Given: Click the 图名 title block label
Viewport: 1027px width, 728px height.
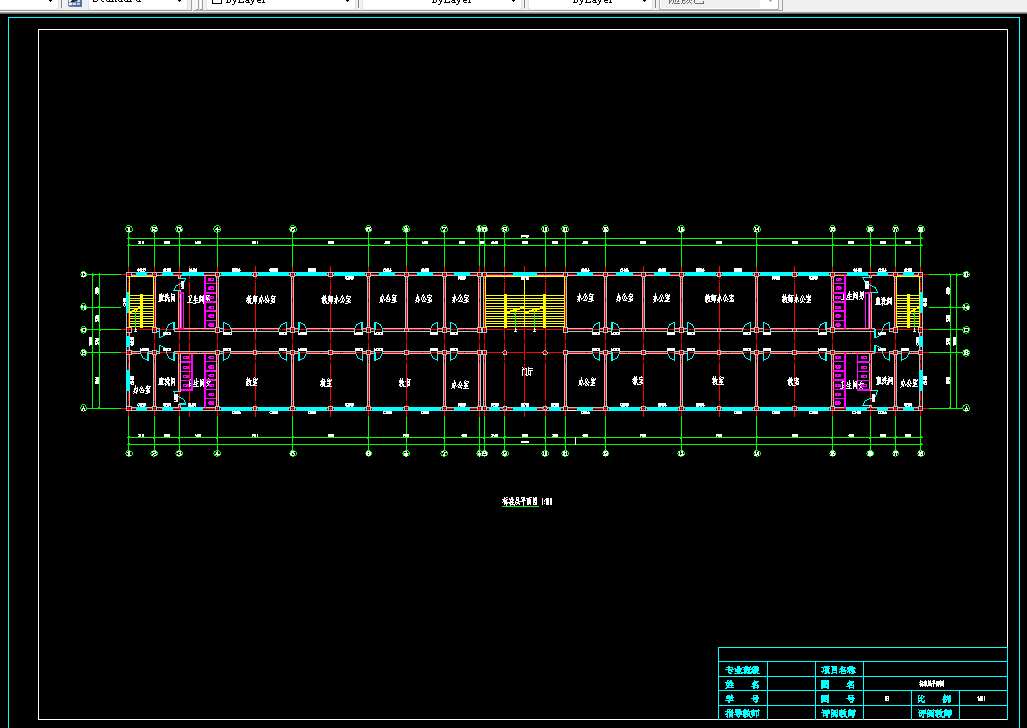Looking at the screenshot, I should 838,684.
